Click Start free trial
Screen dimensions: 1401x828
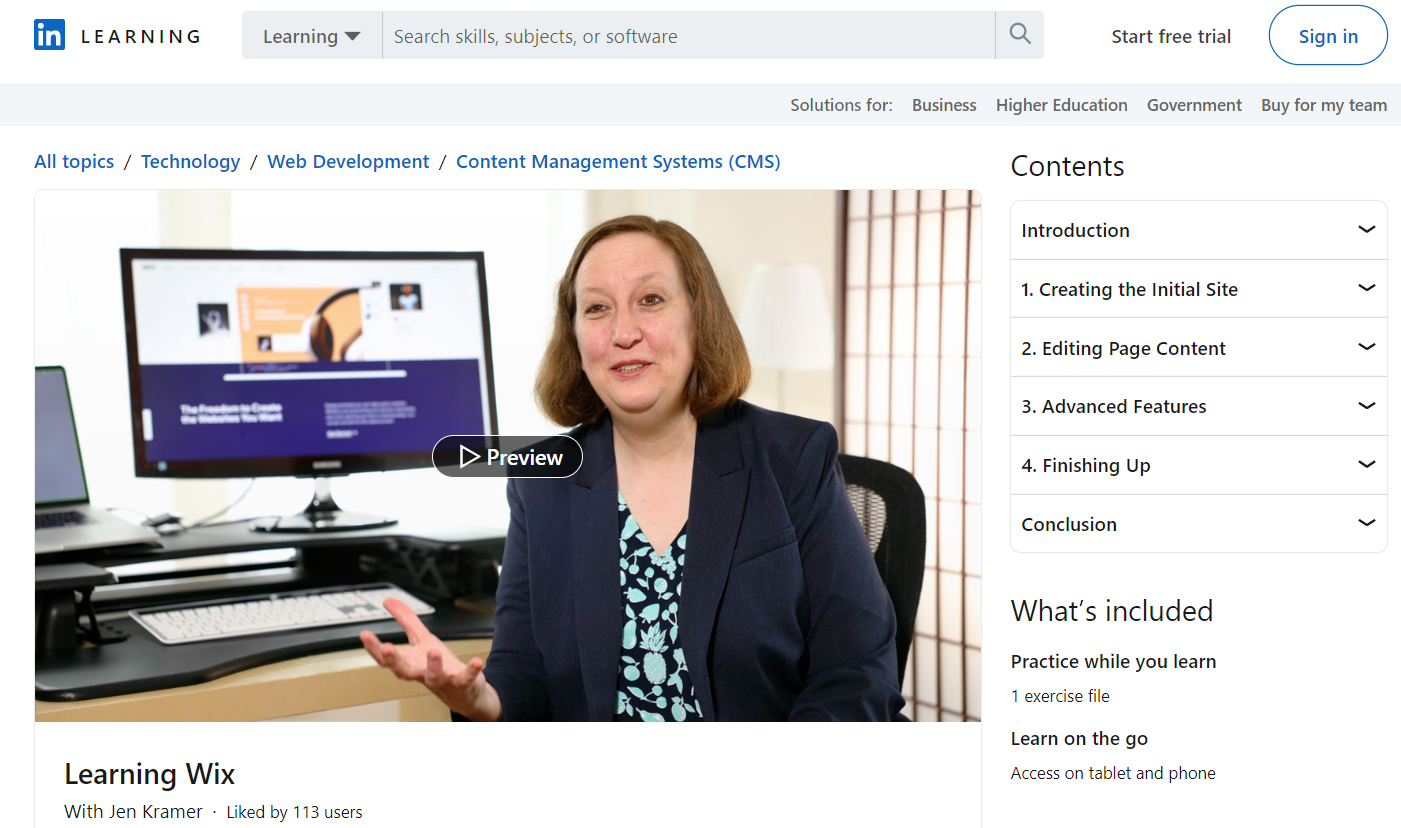pyautogui.click(x=1171, y=36)
